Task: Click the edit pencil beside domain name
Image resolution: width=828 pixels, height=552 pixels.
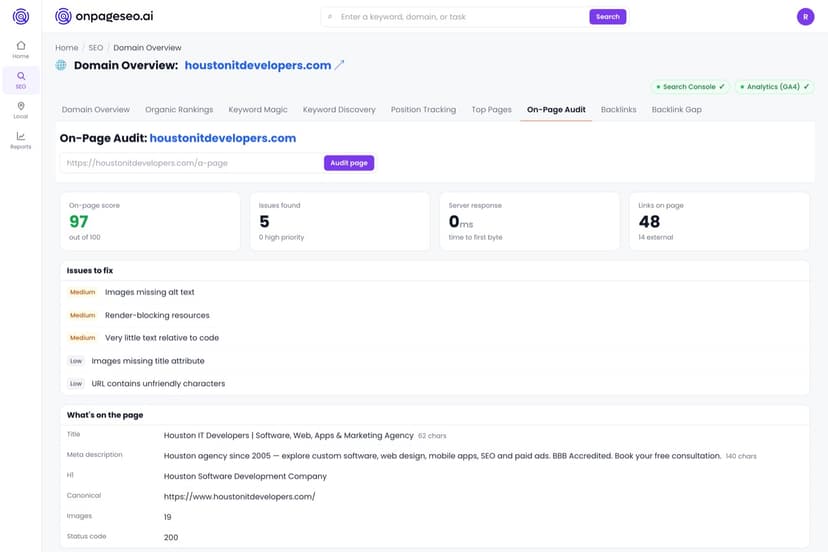Action: tap(340, 65)
